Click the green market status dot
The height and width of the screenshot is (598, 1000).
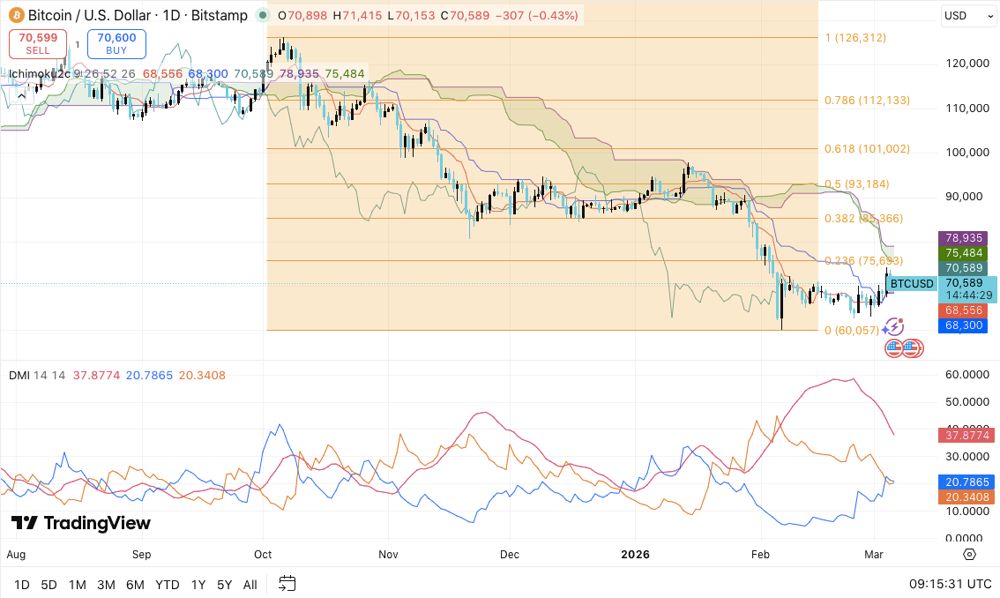[x=262, y=16]
